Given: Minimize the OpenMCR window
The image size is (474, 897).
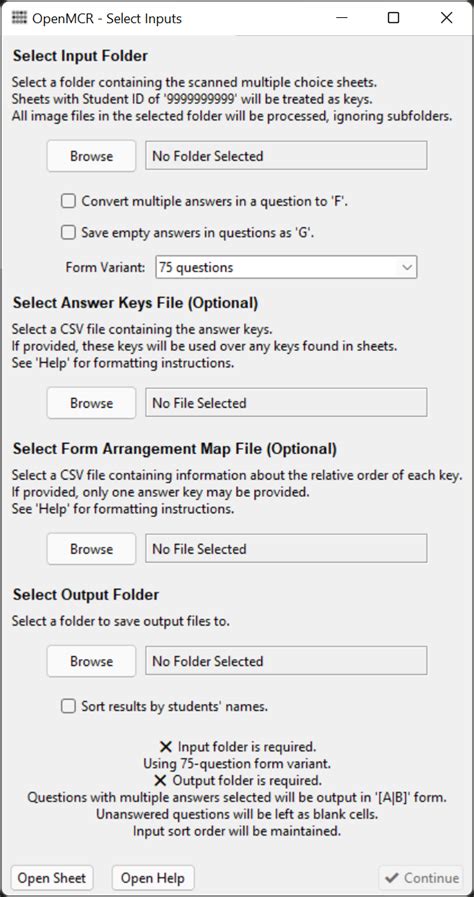Looking at the screenshot, I should pyautogui.click(x=342, y=18).
